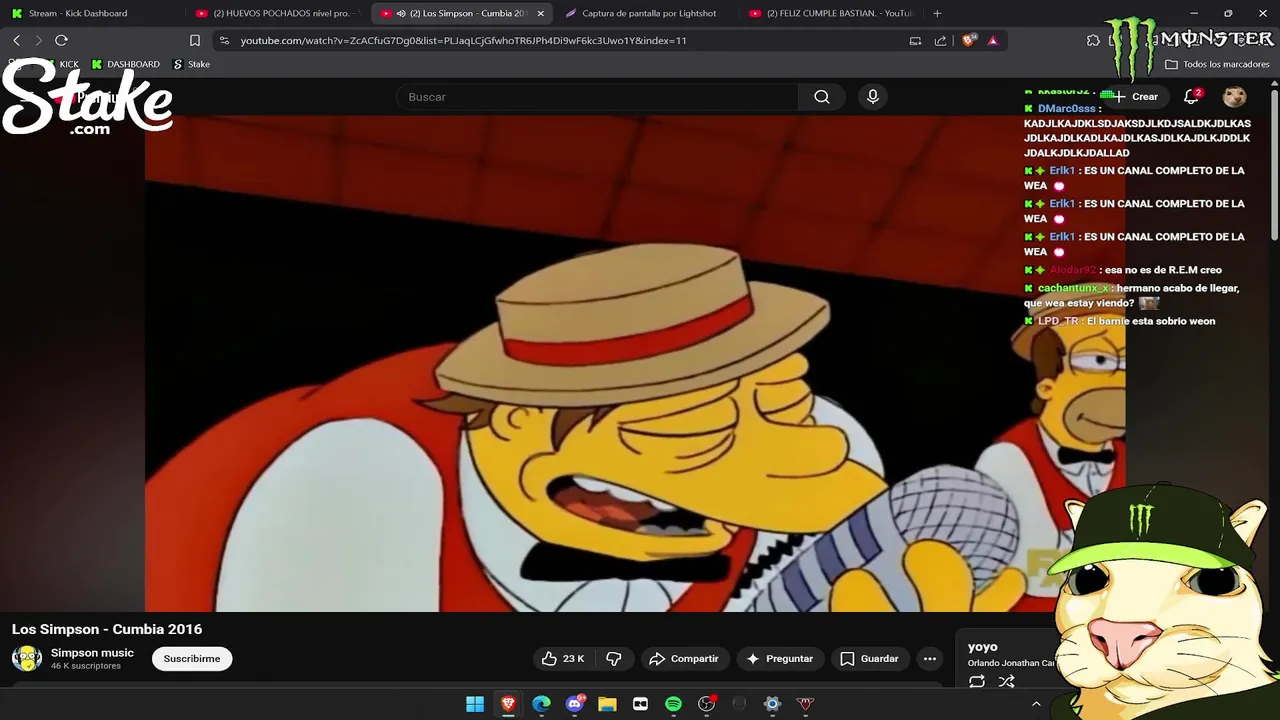1280x720 pixels.
Task: Close the Los Simpson - Cumbia tab
Action: click(x=541, y=13)
